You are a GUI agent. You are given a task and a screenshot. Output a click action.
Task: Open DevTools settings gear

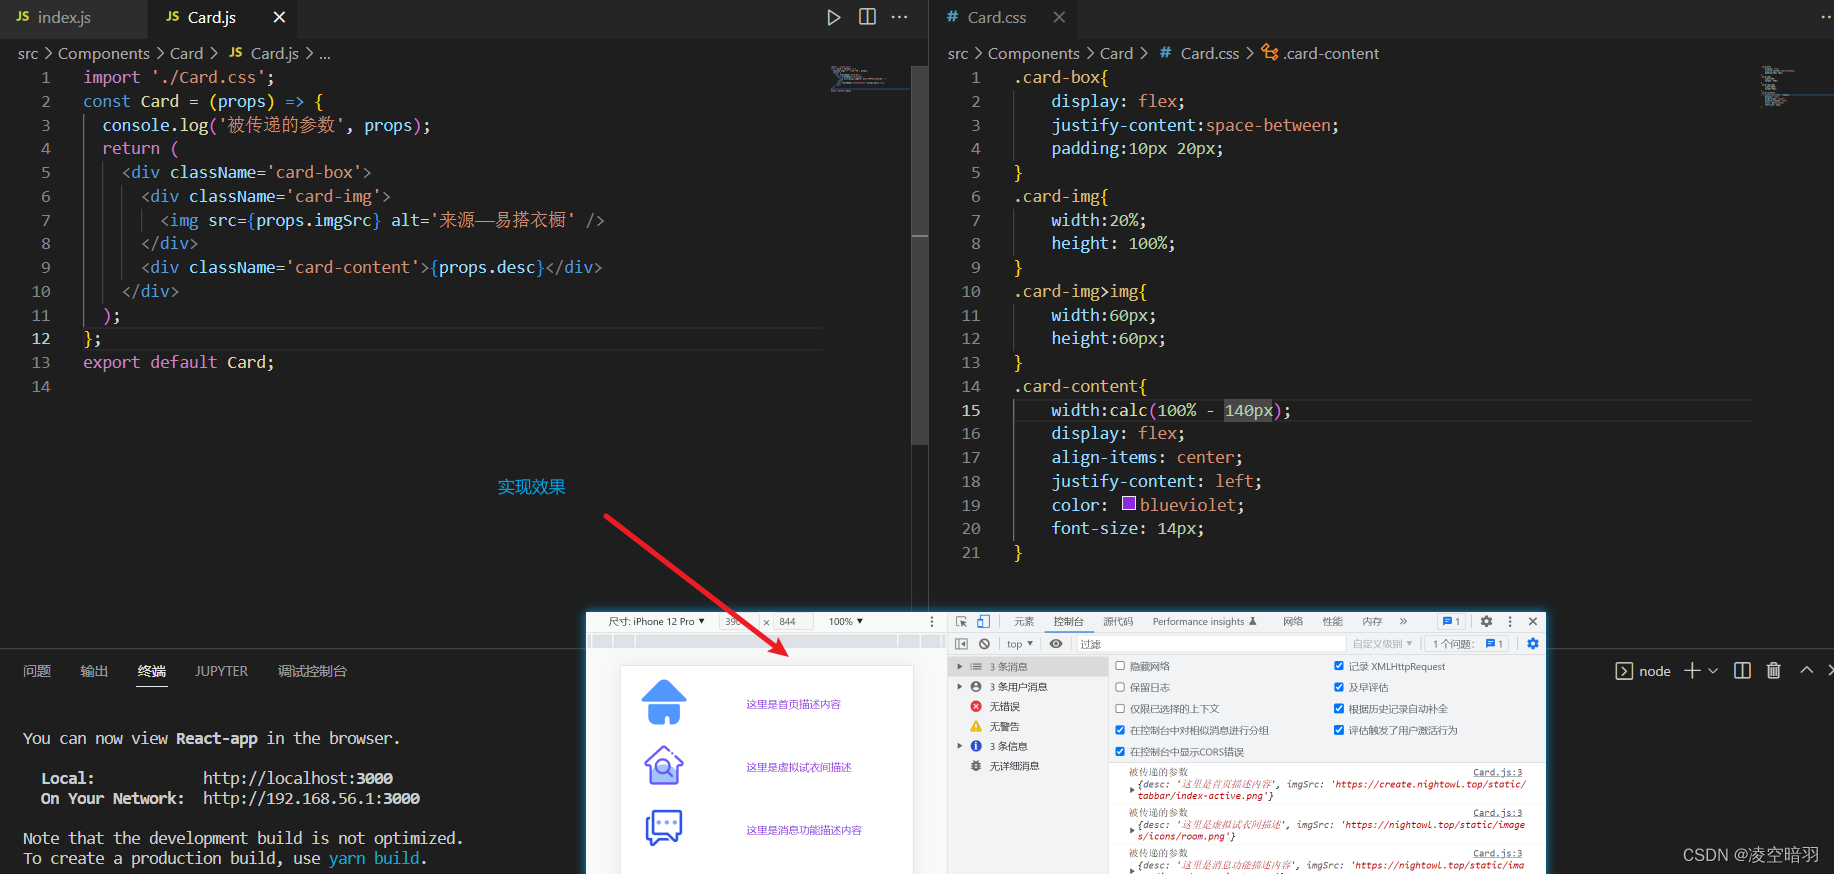pos(1486,621)
